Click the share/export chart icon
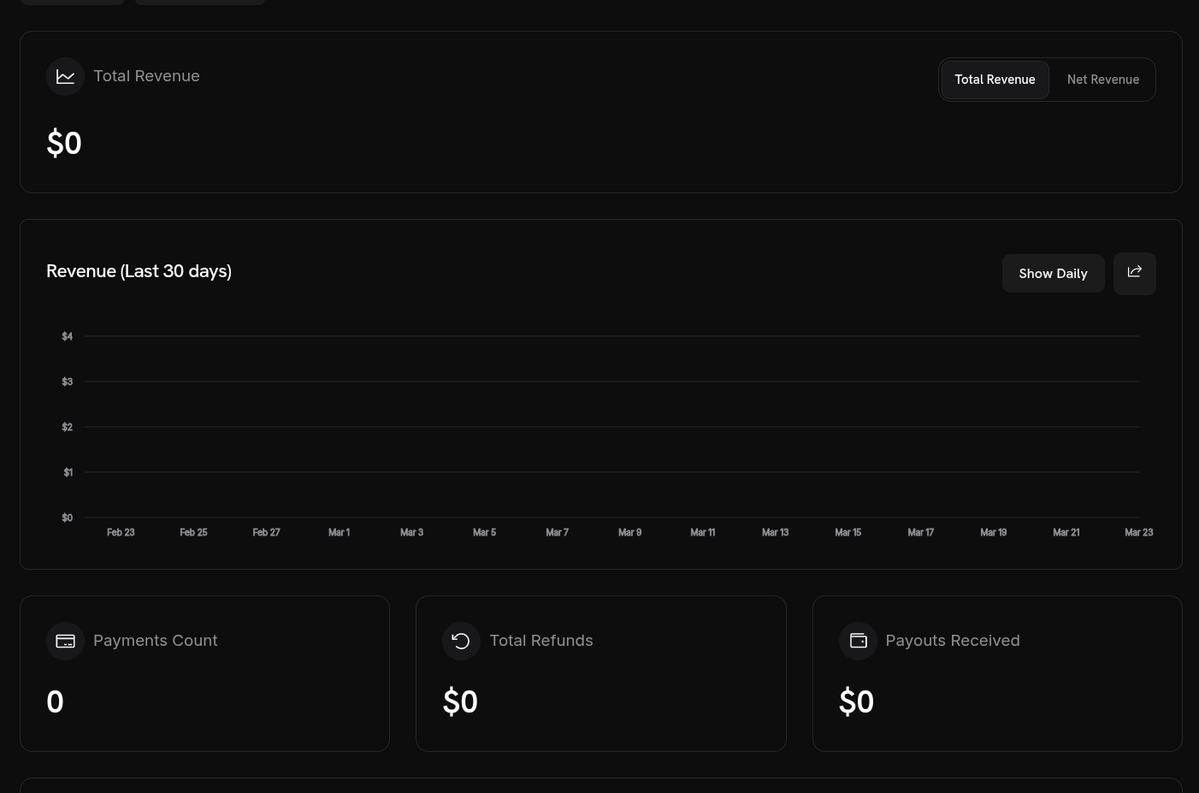The image size is (1199, 793). [1134, 273]
